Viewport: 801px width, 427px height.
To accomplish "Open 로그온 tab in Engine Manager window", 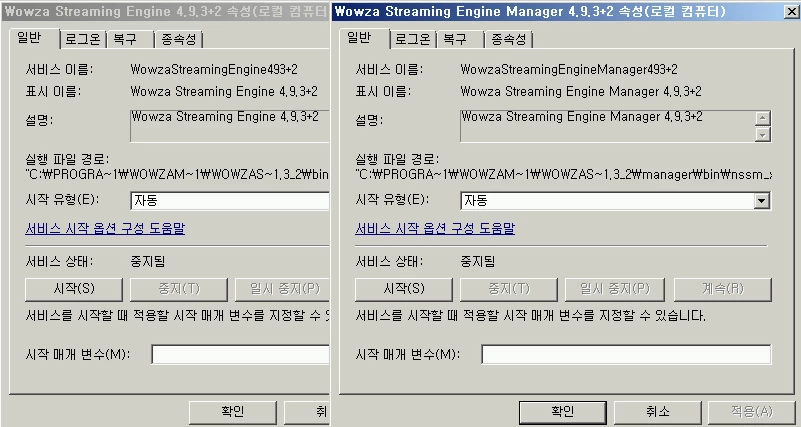I will pyautogui.click(x=413, y=39).
